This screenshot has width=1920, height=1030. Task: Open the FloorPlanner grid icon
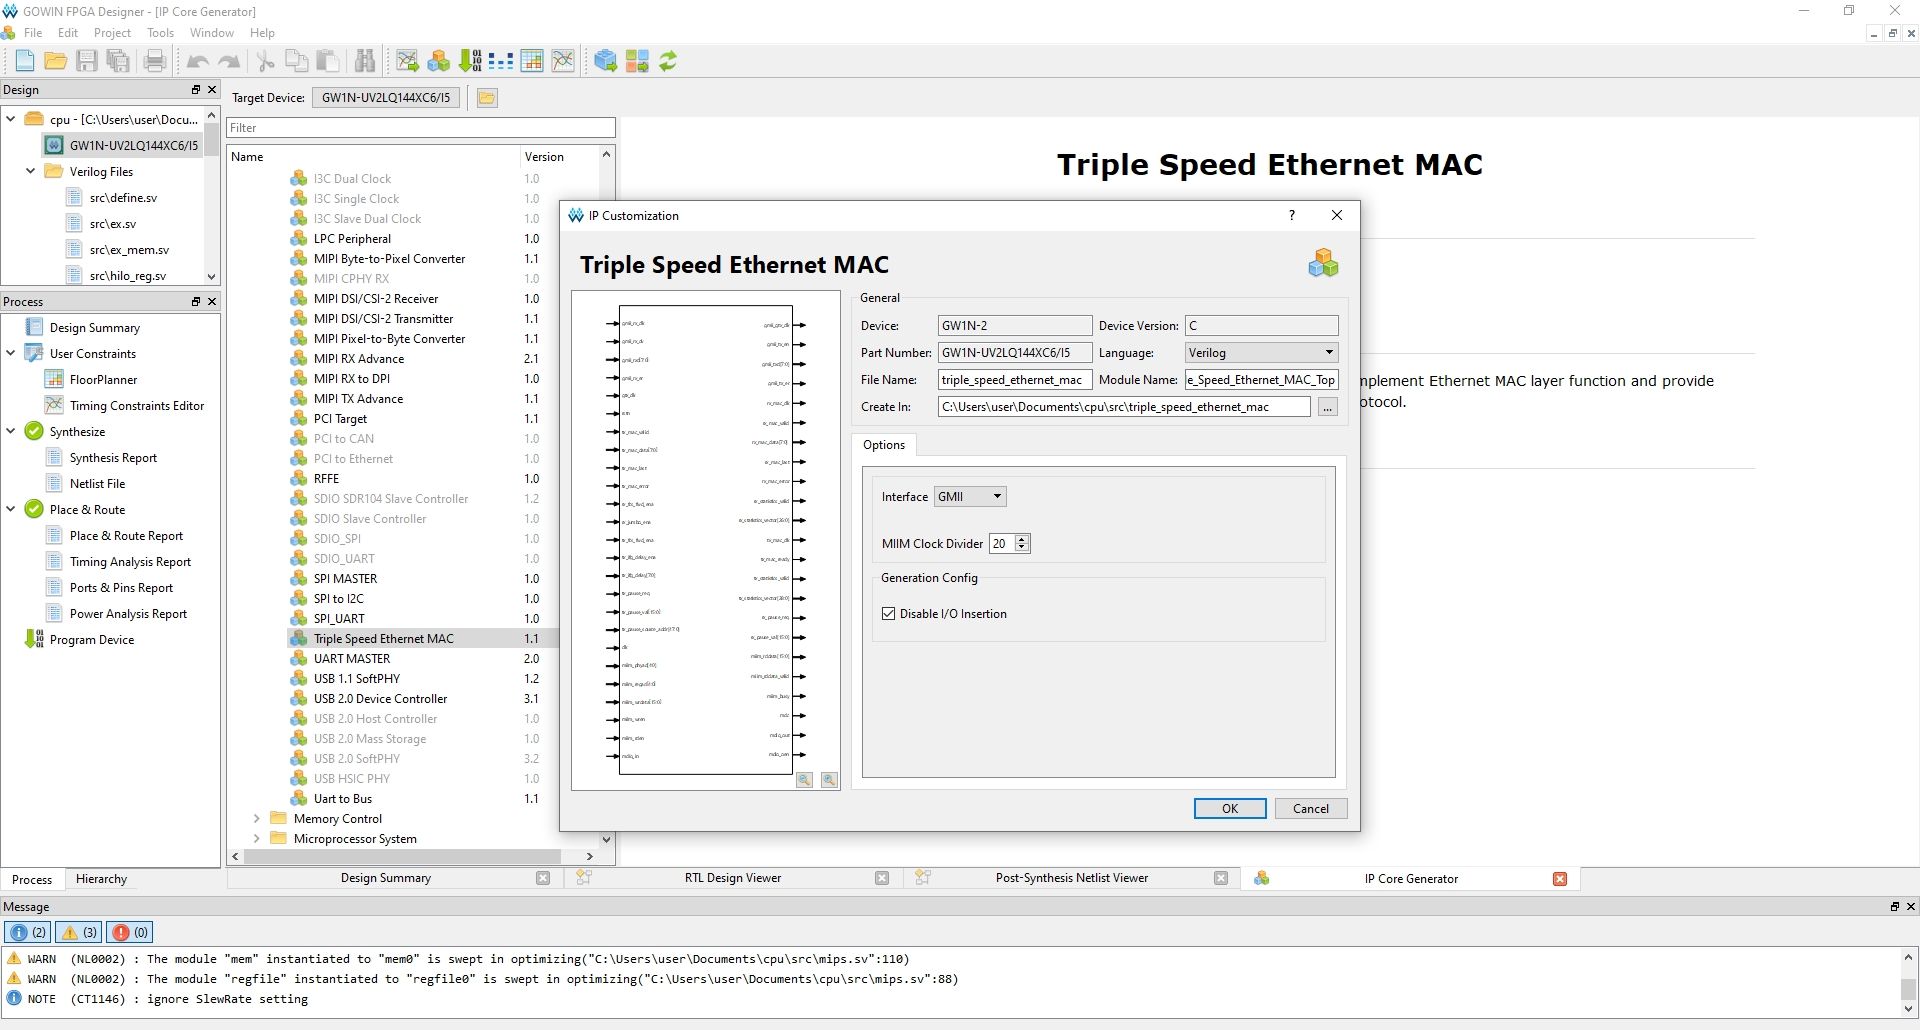click(x=531, y=60)
